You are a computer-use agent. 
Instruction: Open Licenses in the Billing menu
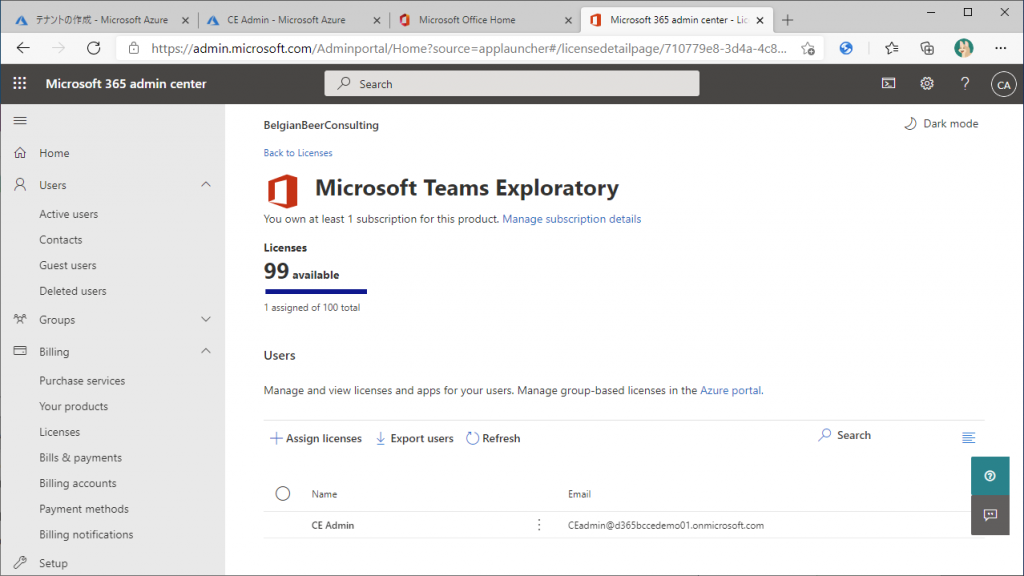pyautogui.click(x=59, y=432)
